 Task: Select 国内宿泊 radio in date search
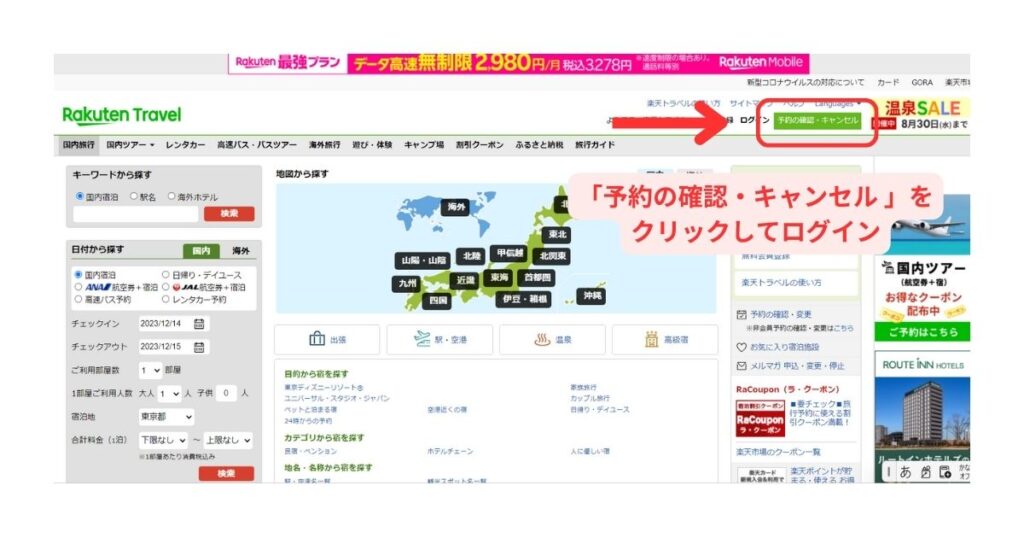click(78, 275)
